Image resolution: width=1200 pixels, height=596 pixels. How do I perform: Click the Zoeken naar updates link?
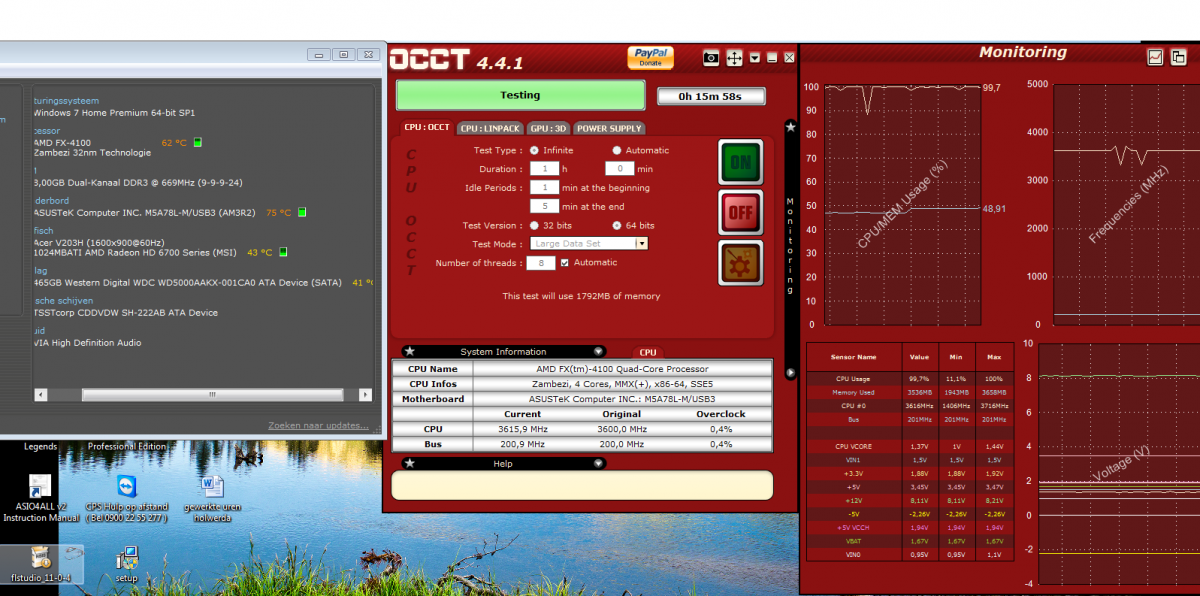(318, 426)
